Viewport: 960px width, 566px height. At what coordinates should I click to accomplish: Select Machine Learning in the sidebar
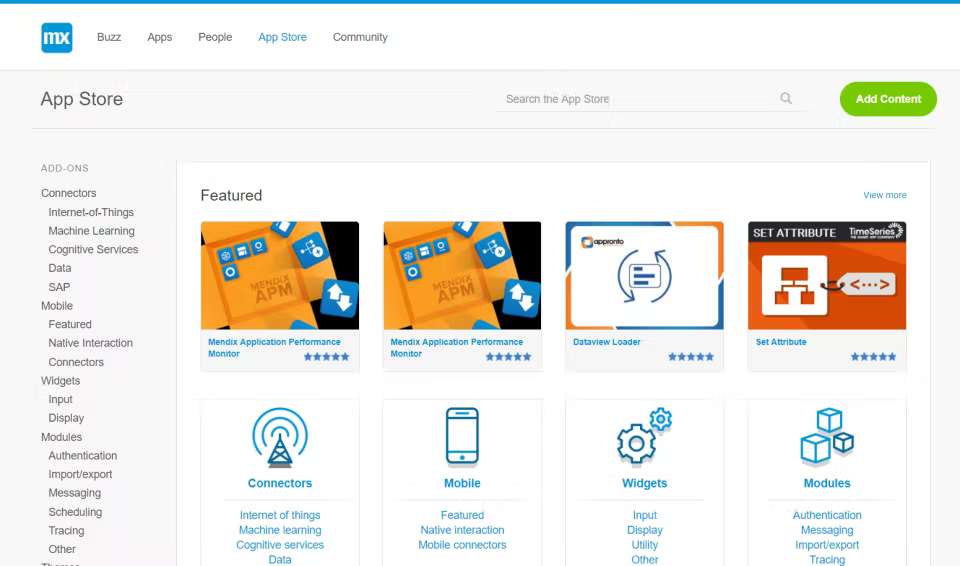pyautogui.click(x=91, y=231)
